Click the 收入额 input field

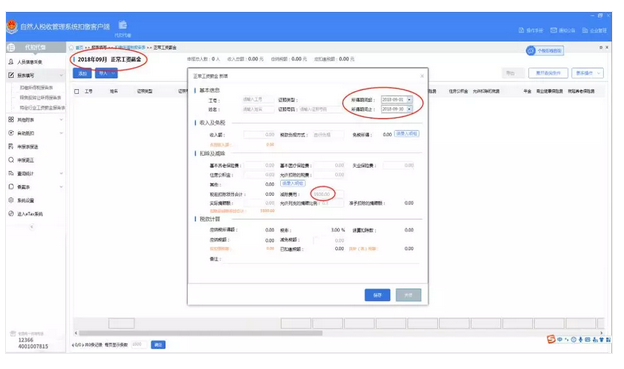[259, 135]
